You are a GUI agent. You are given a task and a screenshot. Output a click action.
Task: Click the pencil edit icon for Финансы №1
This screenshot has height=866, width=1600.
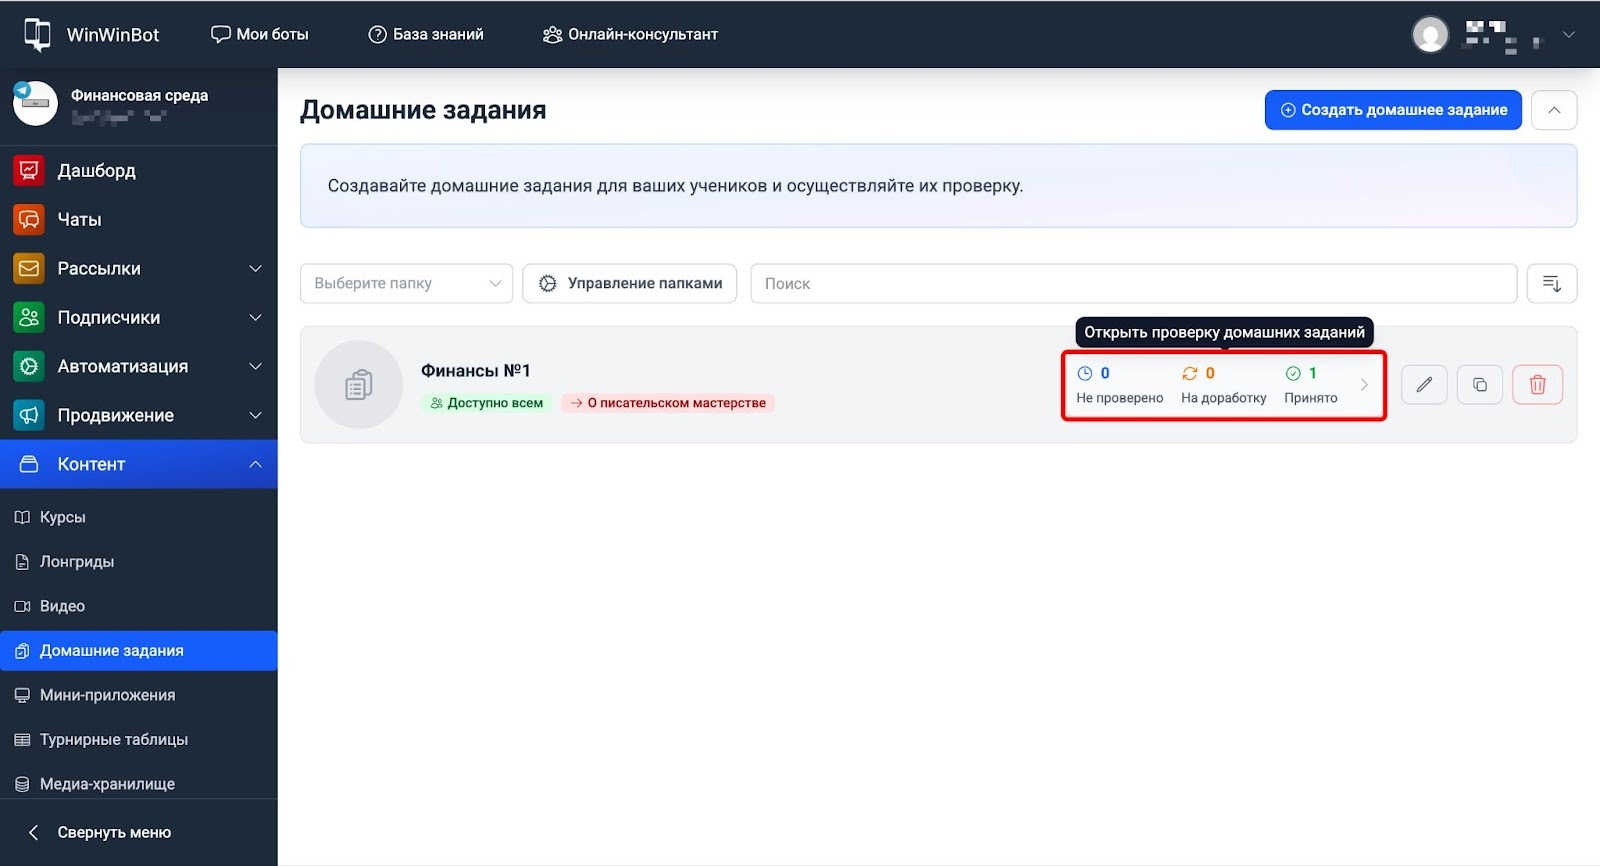(1424, 385)
